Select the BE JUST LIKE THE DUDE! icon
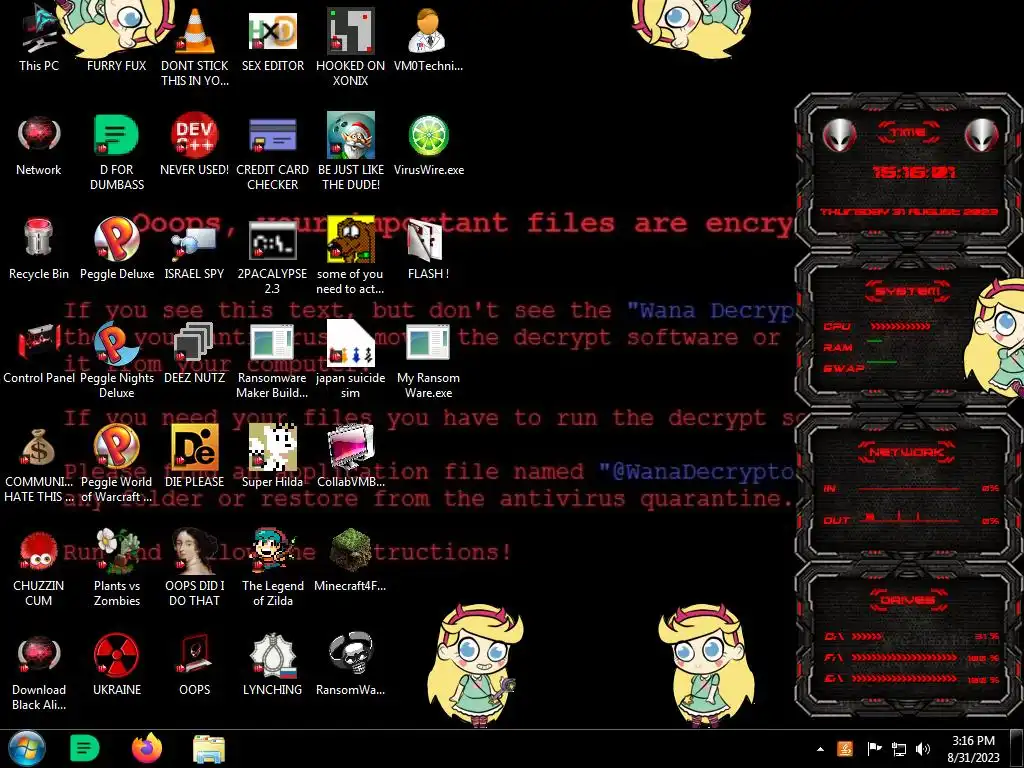The height and width of the screenshot is (768, 1024). click(x=351, y=152)
